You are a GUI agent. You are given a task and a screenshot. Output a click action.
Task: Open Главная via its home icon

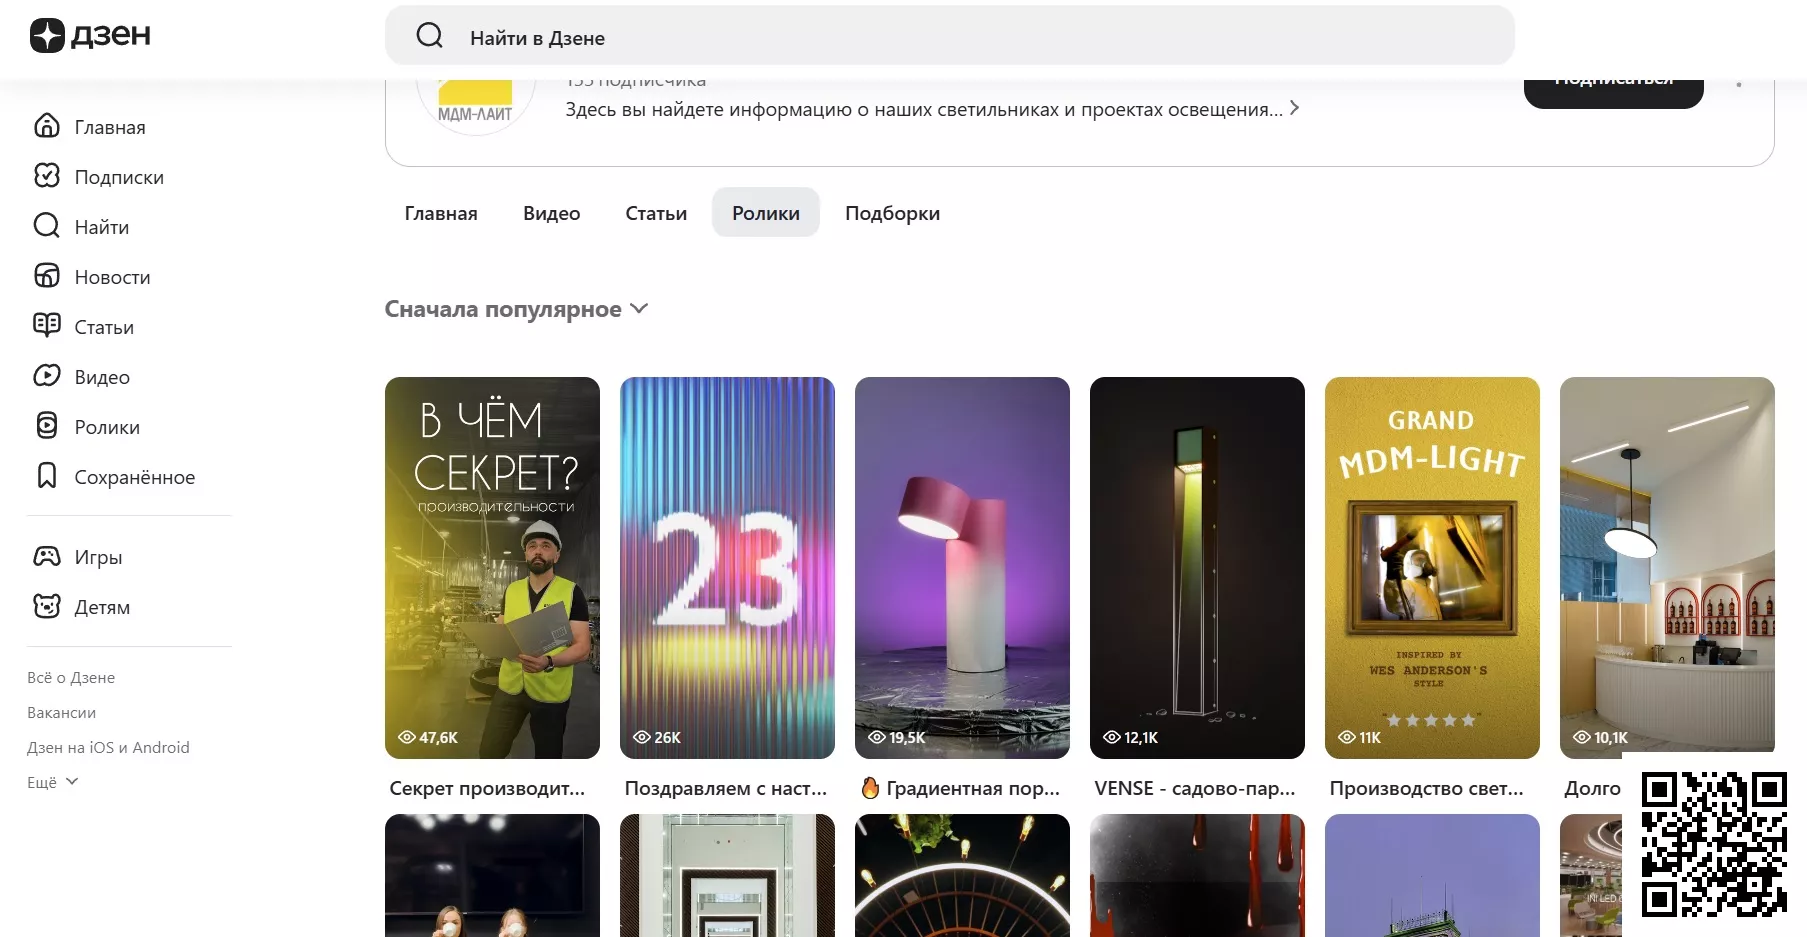pos(47,126)
